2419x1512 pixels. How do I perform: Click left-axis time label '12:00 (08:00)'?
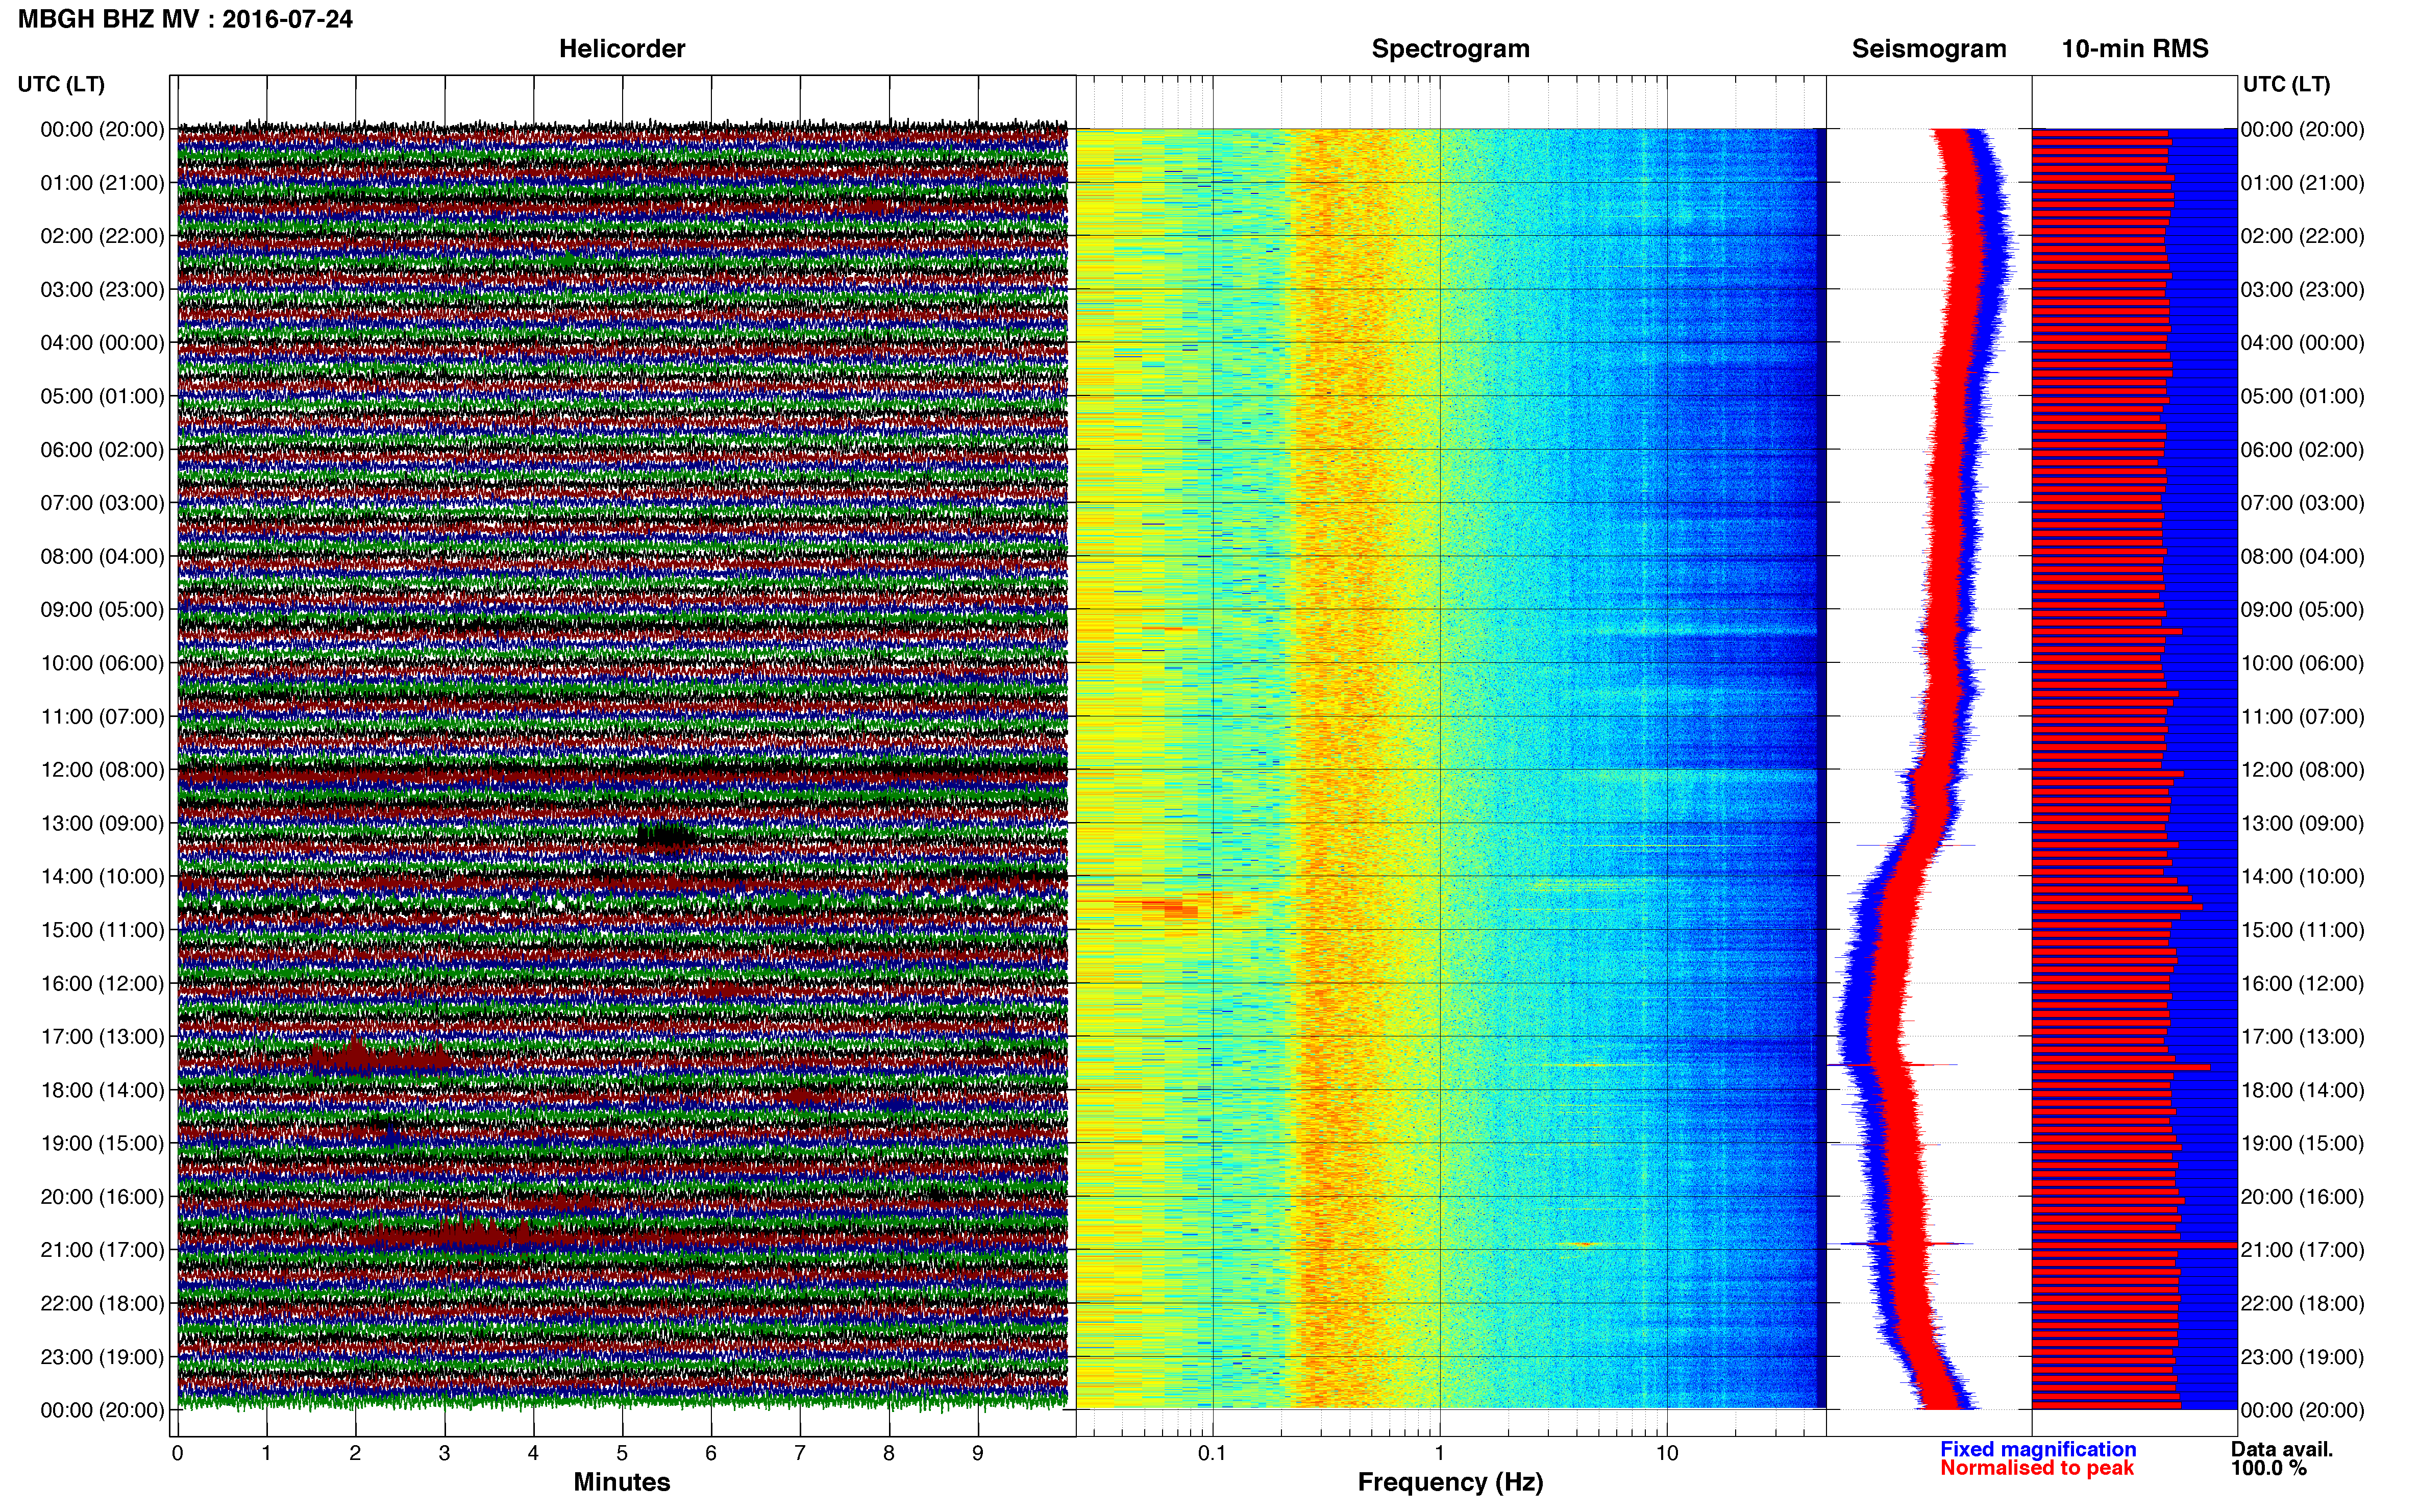tap(102, 770)
